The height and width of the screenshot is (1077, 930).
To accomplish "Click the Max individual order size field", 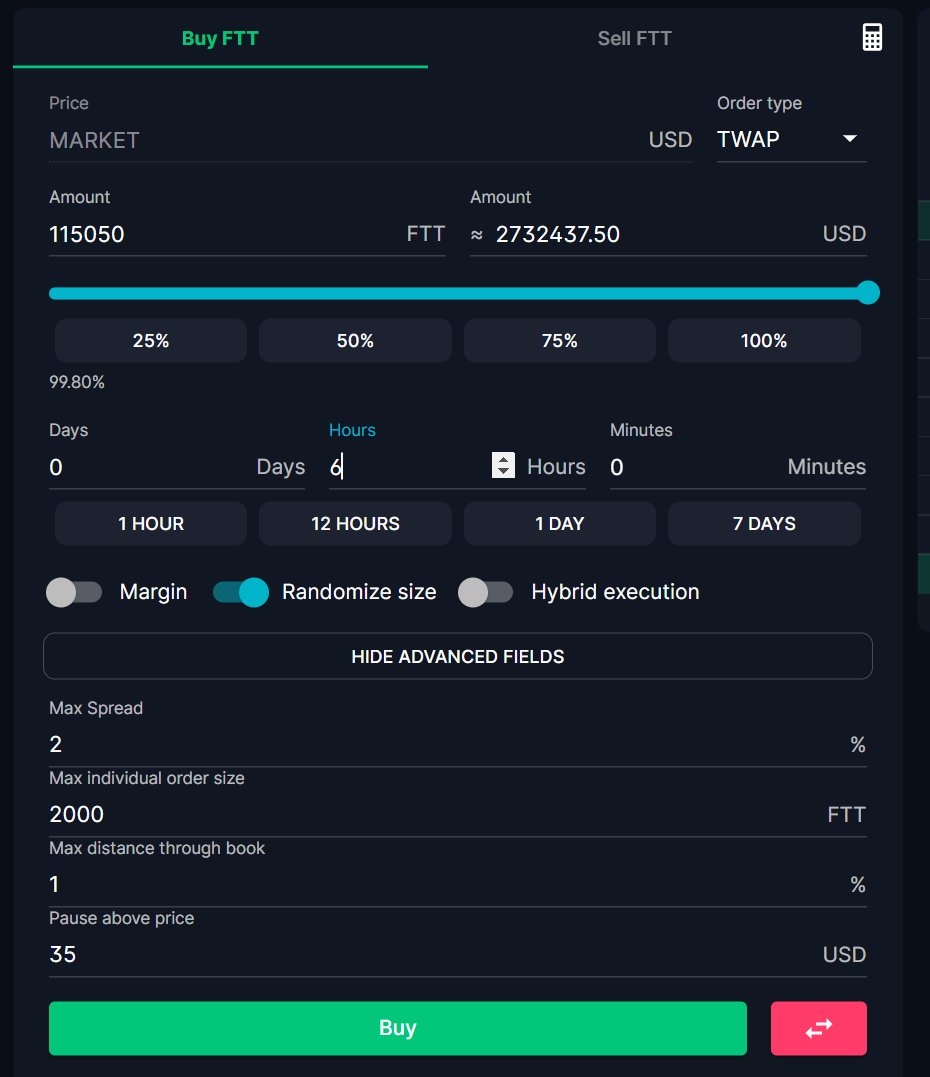I will point(457,815).
